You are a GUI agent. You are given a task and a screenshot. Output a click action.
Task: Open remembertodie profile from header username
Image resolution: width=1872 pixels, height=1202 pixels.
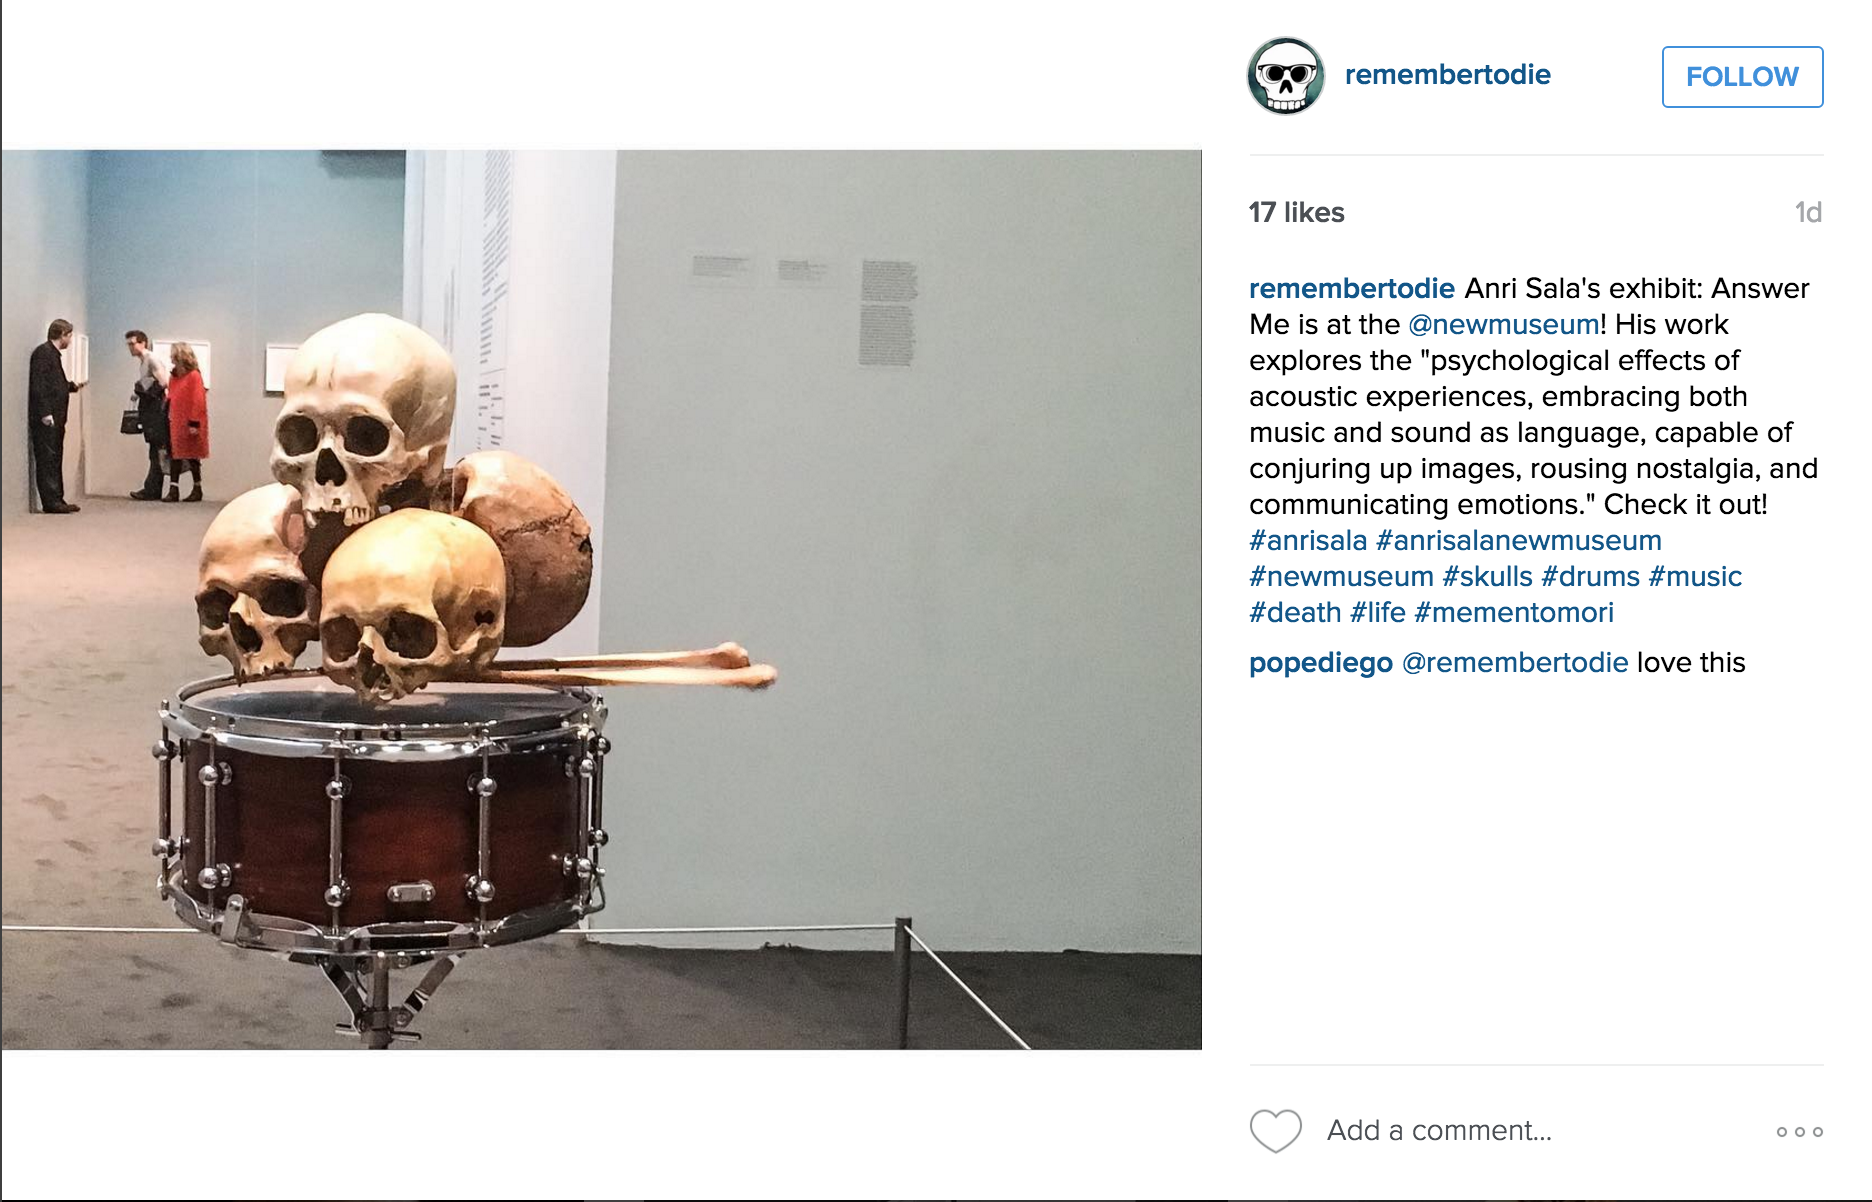1447,75
